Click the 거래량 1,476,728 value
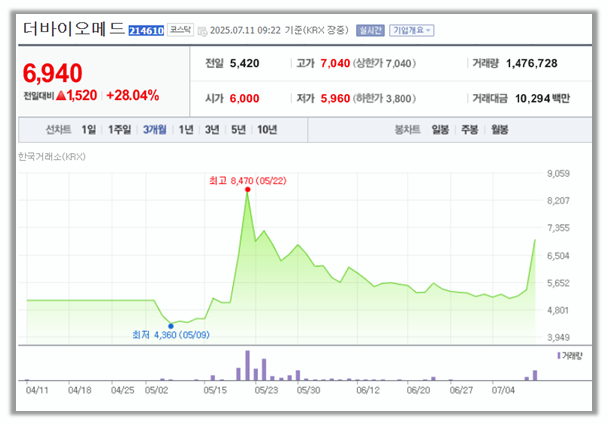Viewport: 609px width, 425px height. click(532, 63)
